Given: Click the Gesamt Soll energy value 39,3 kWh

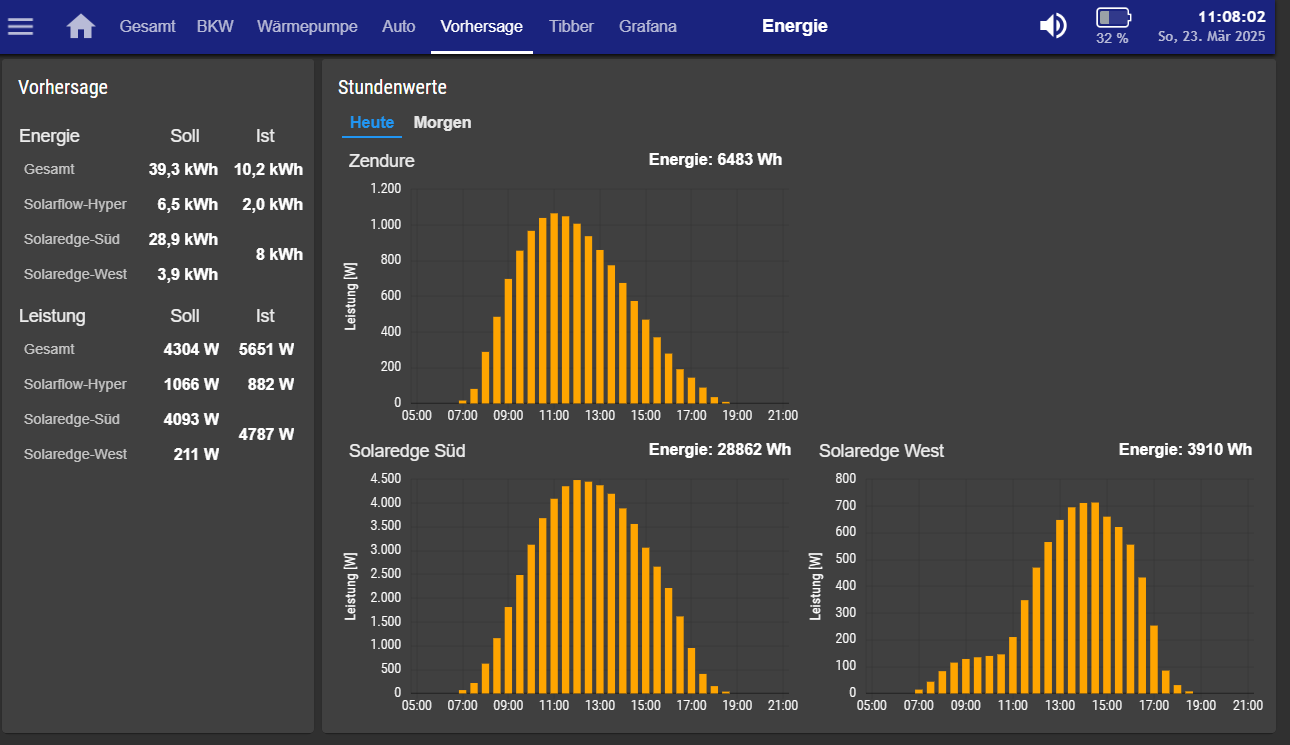Looking at the screenshot, I should [183, 170].
